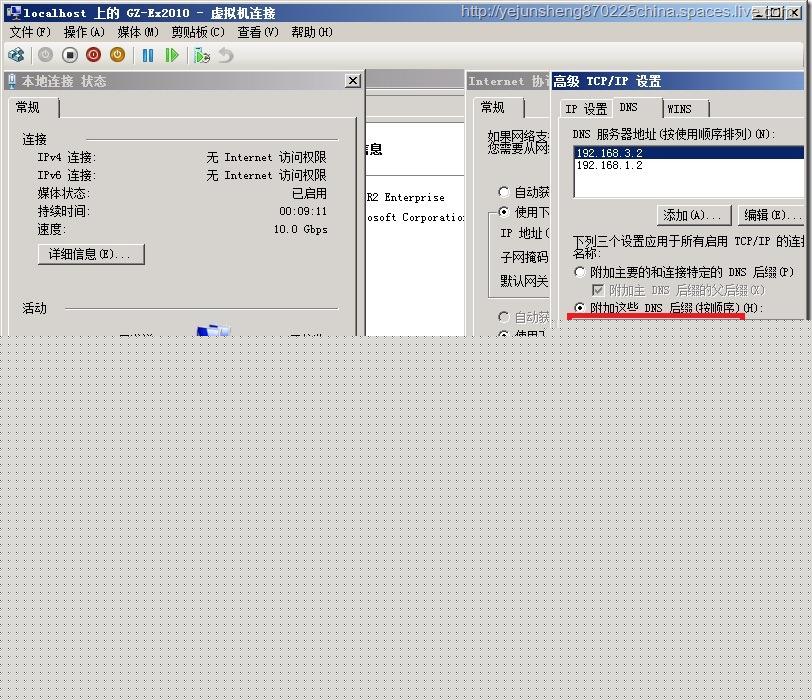Switch to the DNS tab
The width and height of the screenshot is (812, 700).
(637, 107)
